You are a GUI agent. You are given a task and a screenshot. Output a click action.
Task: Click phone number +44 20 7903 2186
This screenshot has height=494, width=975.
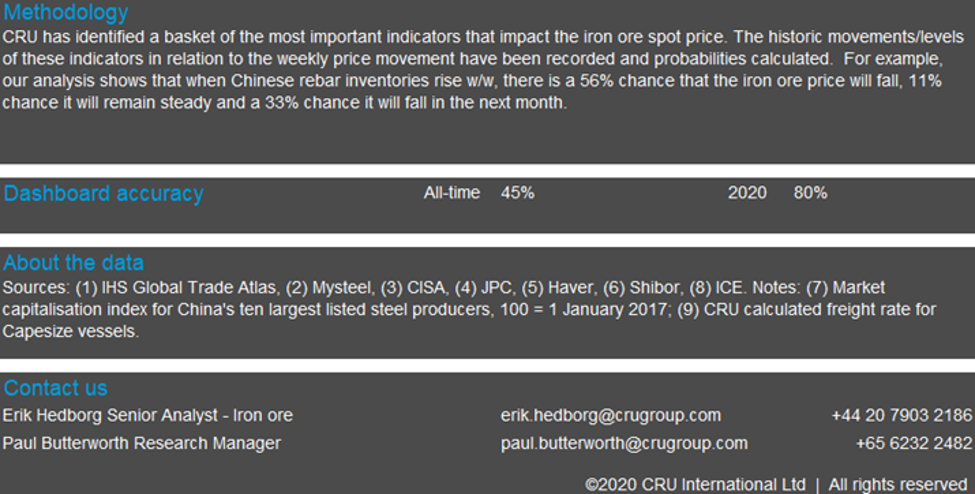[901, 415]
